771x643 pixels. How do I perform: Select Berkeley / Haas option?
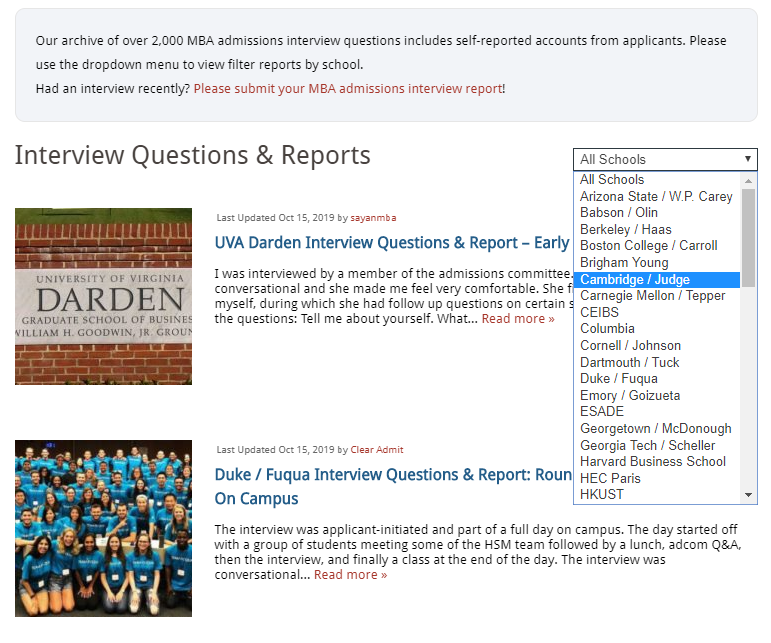pyautogui.click(x=657, y=229)
